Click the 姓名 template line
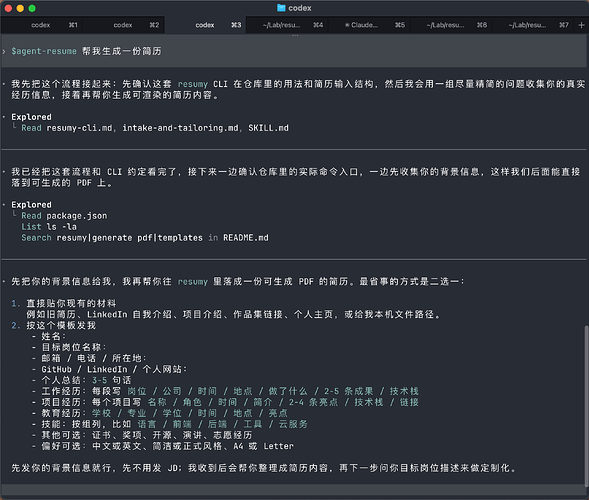This screenshot has height=500, width=589. pos(49,336)
